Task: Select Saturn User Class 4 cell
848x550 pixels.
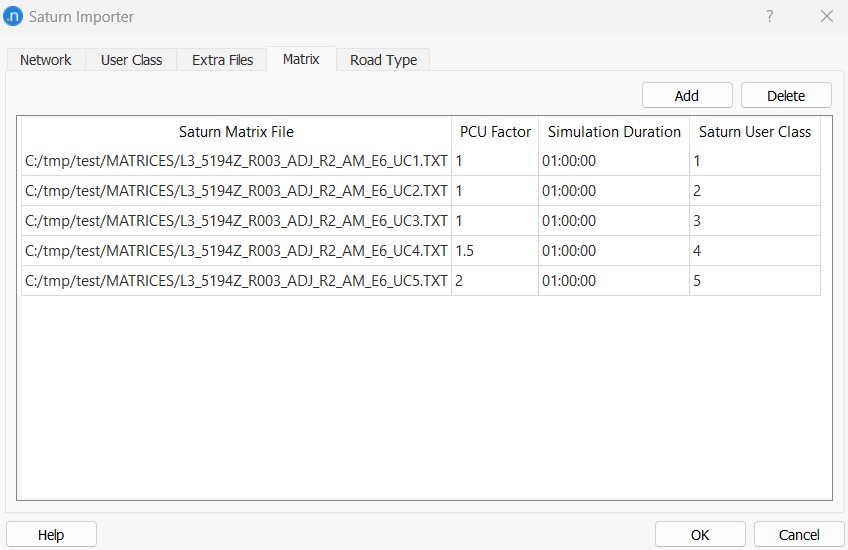Action: (x=755, y=250)
